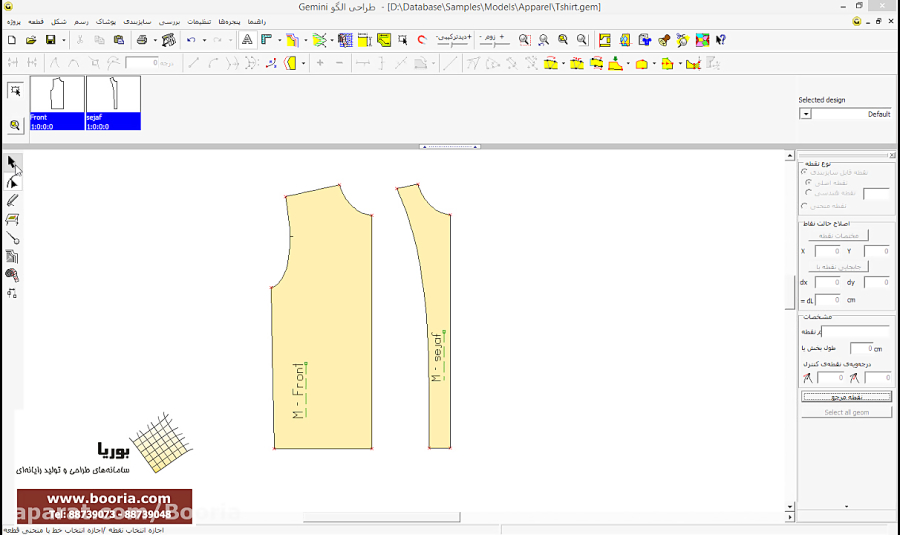Open the Selected design dropdown
This screenshot has width=900, height=535.
pyautogui.click(x=805, y=114)
